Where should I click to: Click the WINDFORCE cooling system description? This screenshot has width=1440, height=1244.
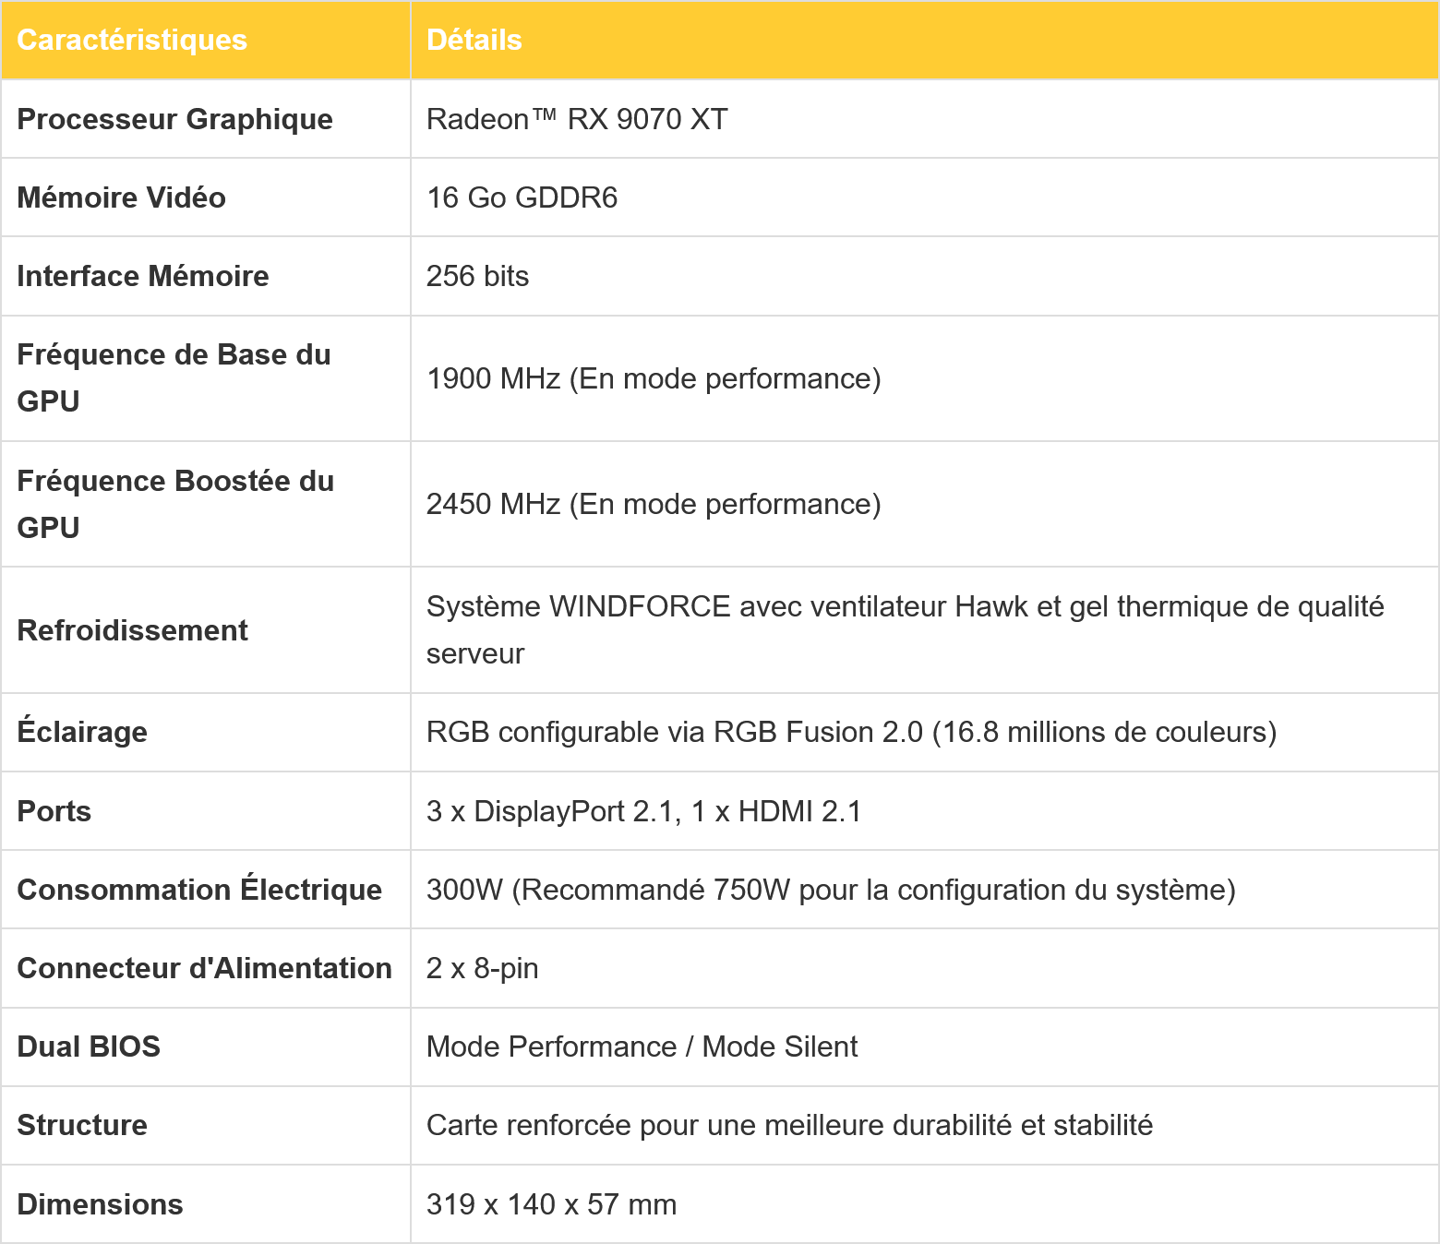905,630
